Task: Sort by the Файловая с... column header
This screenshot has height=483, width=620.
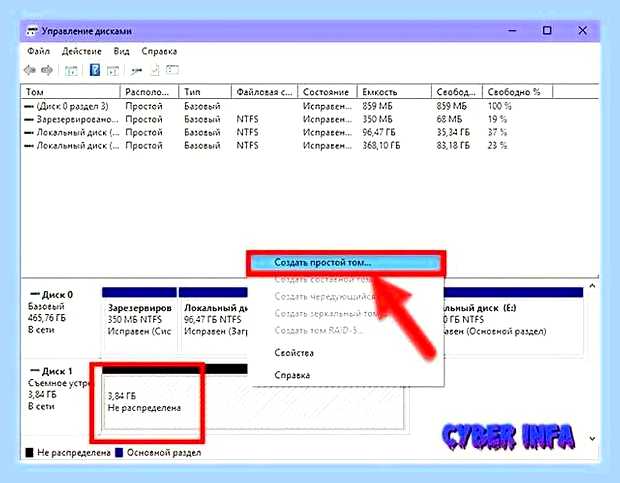Action: 264,92
